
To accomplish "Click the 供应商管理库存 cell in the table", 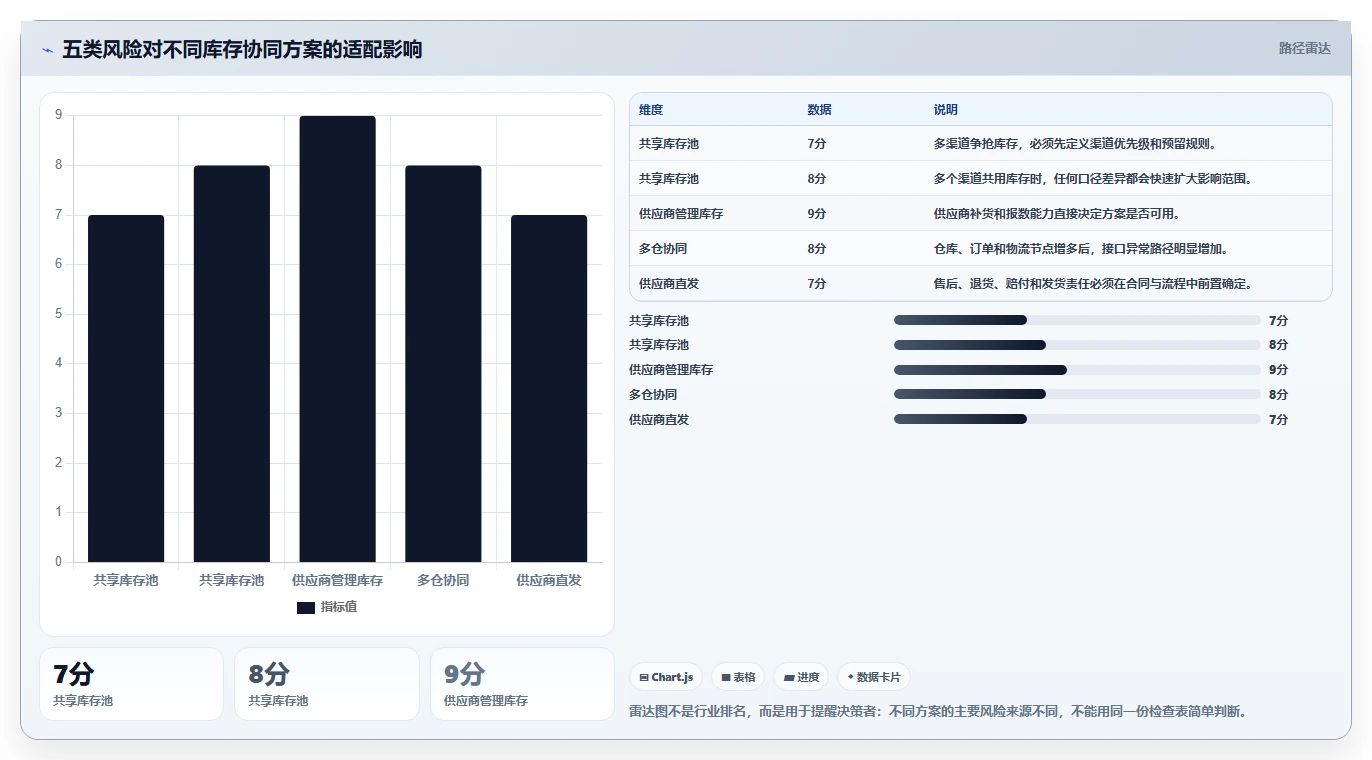I will [x=681, y=214].
